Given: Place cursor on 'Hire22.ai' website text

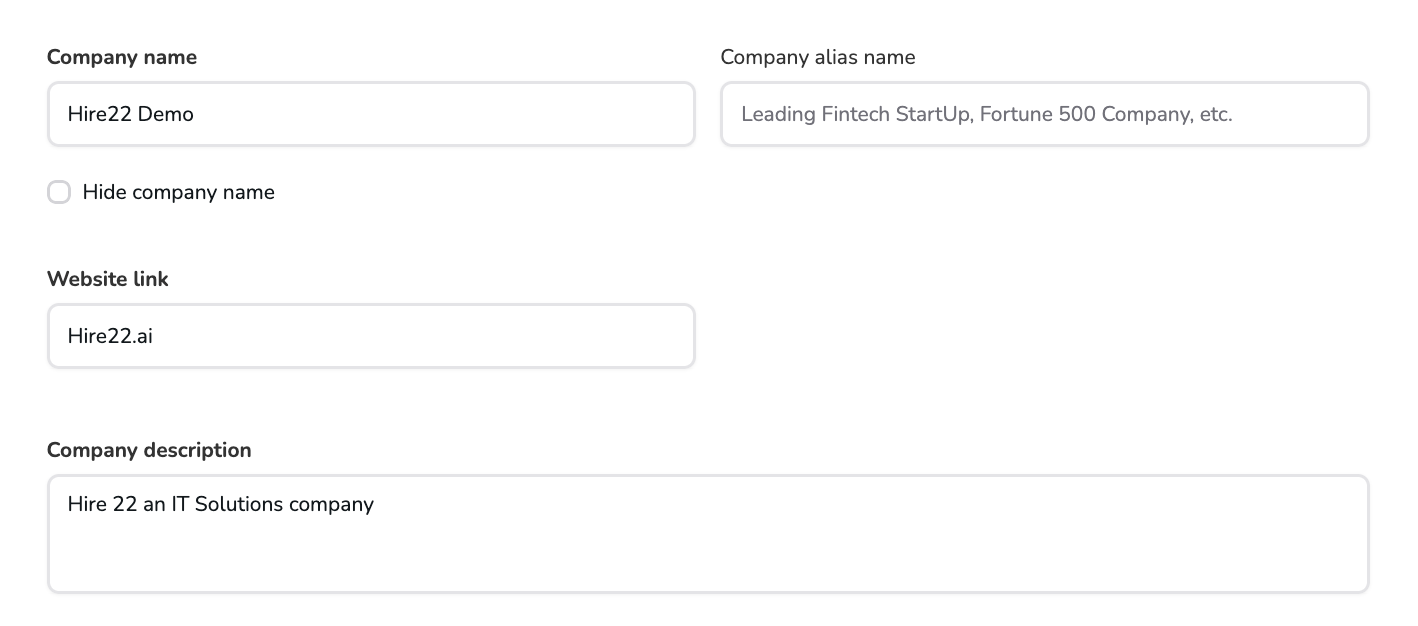Looking at the screenshot, I should (110, 336).
